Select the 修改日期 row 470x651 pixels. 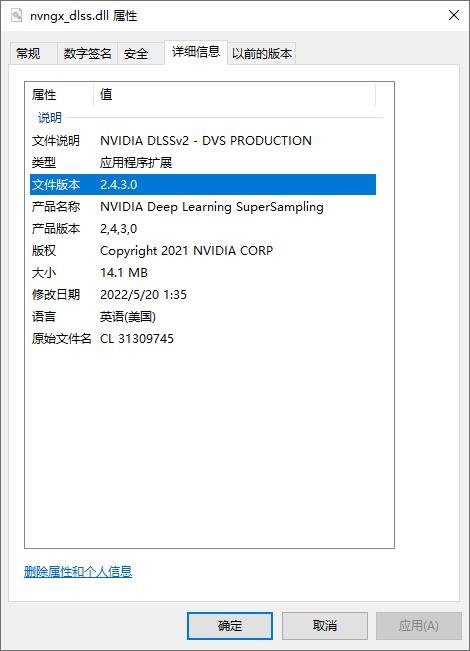(x=203, y=294)
